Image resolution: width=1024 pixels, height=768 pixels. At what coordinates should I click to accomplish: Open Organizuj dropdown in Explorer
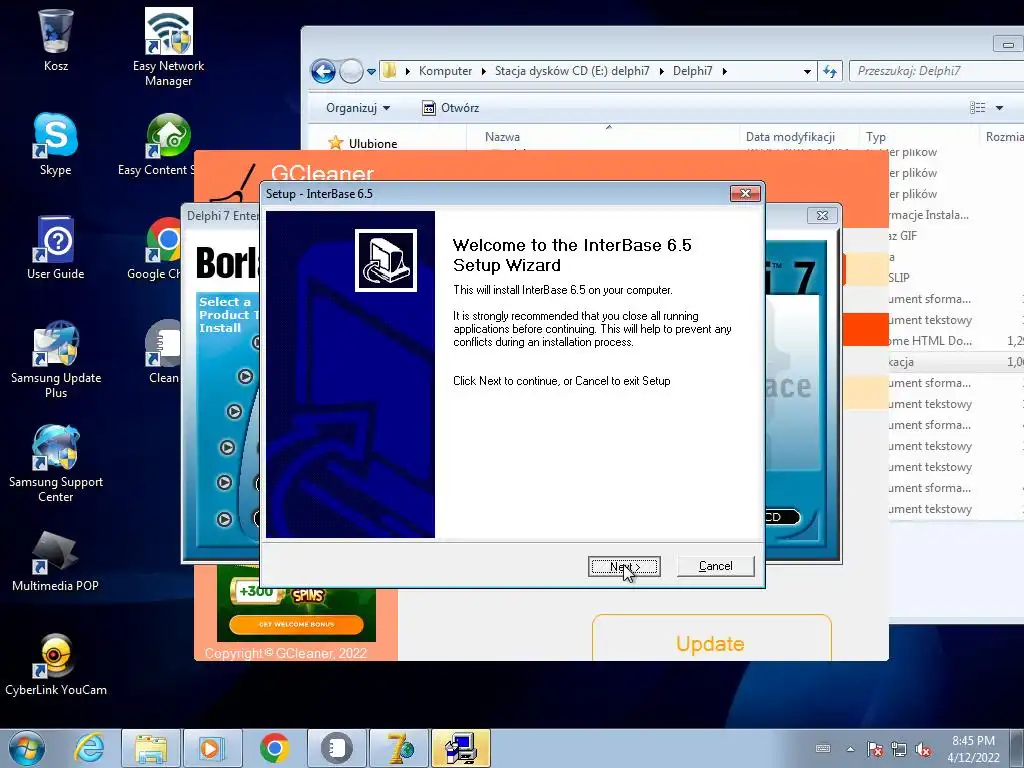[358, 108]
